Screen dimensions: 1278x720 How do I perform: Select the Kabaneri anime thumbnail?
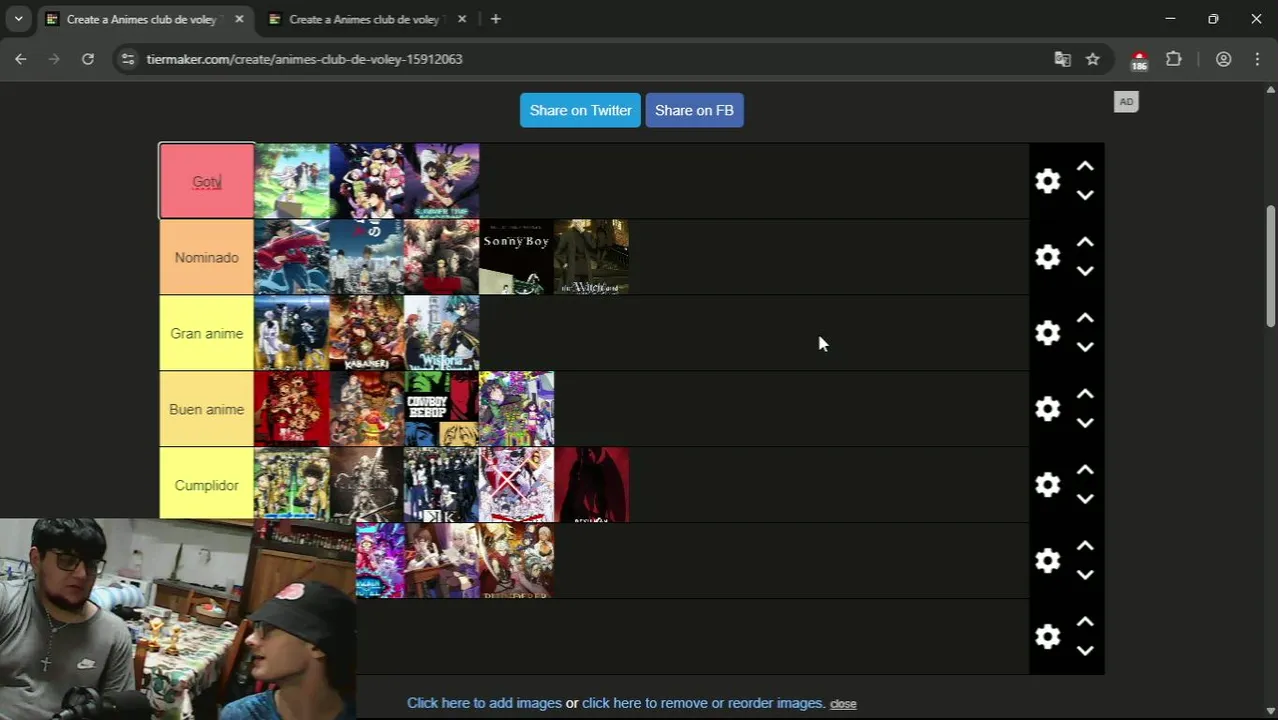point(366,333)
